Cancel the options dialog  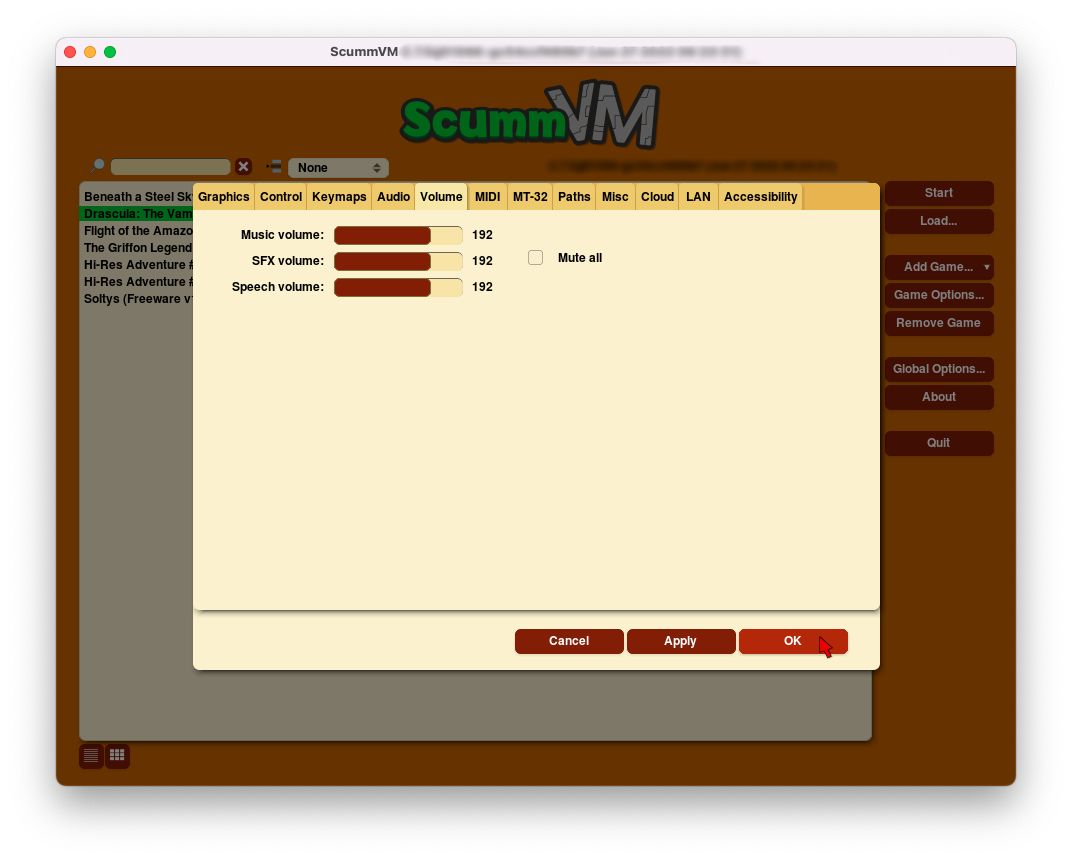[569, 641]
